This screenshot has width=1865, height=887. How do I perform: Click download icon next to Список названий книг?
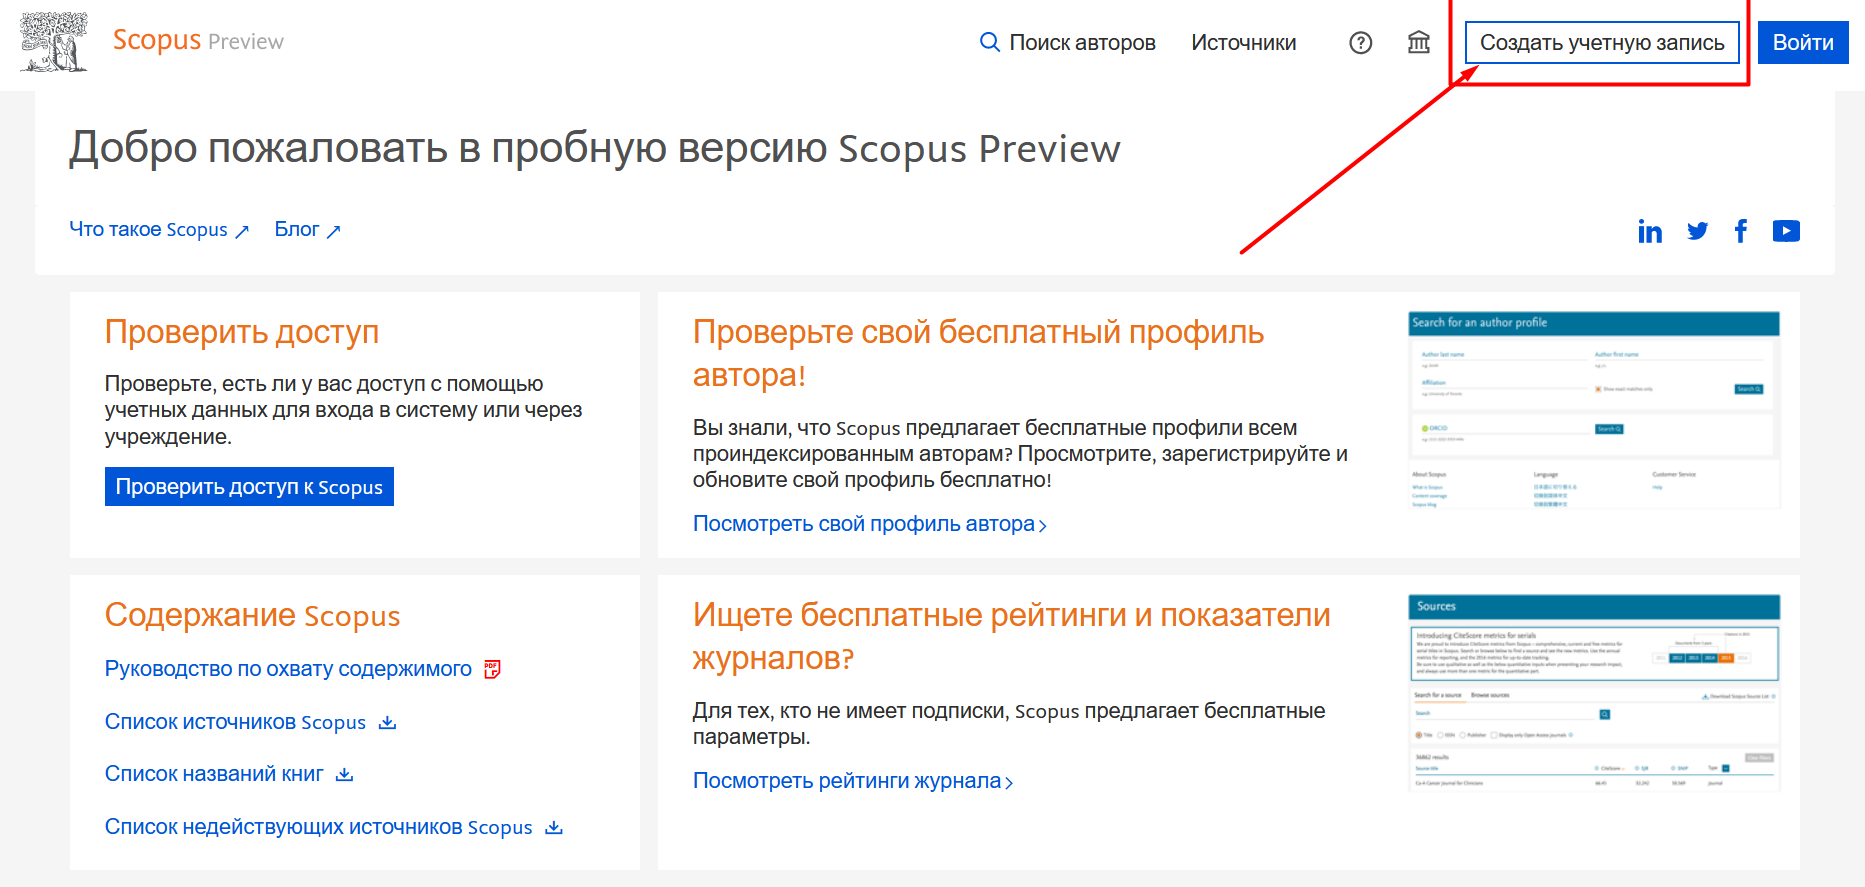345,775
